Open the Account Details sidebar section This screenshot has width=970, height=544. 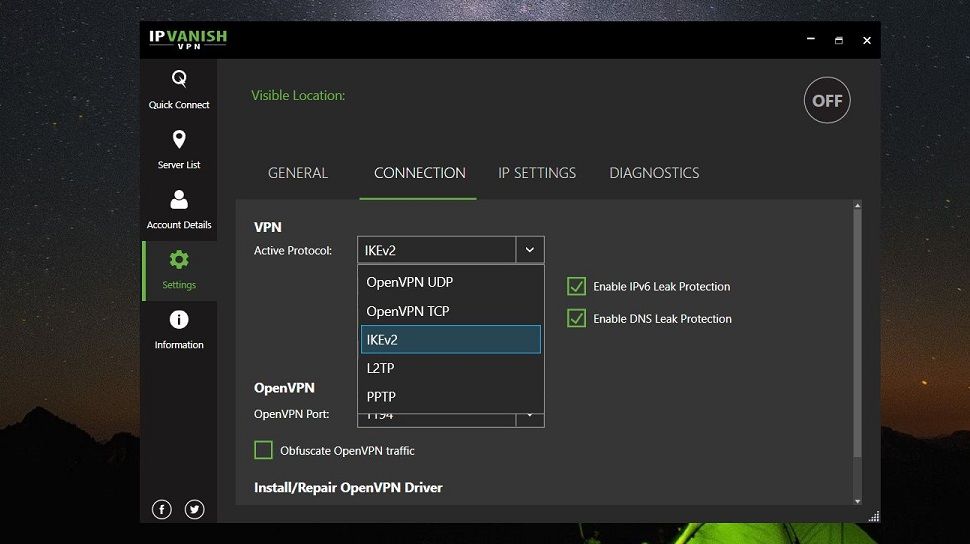tap(179, 209)
